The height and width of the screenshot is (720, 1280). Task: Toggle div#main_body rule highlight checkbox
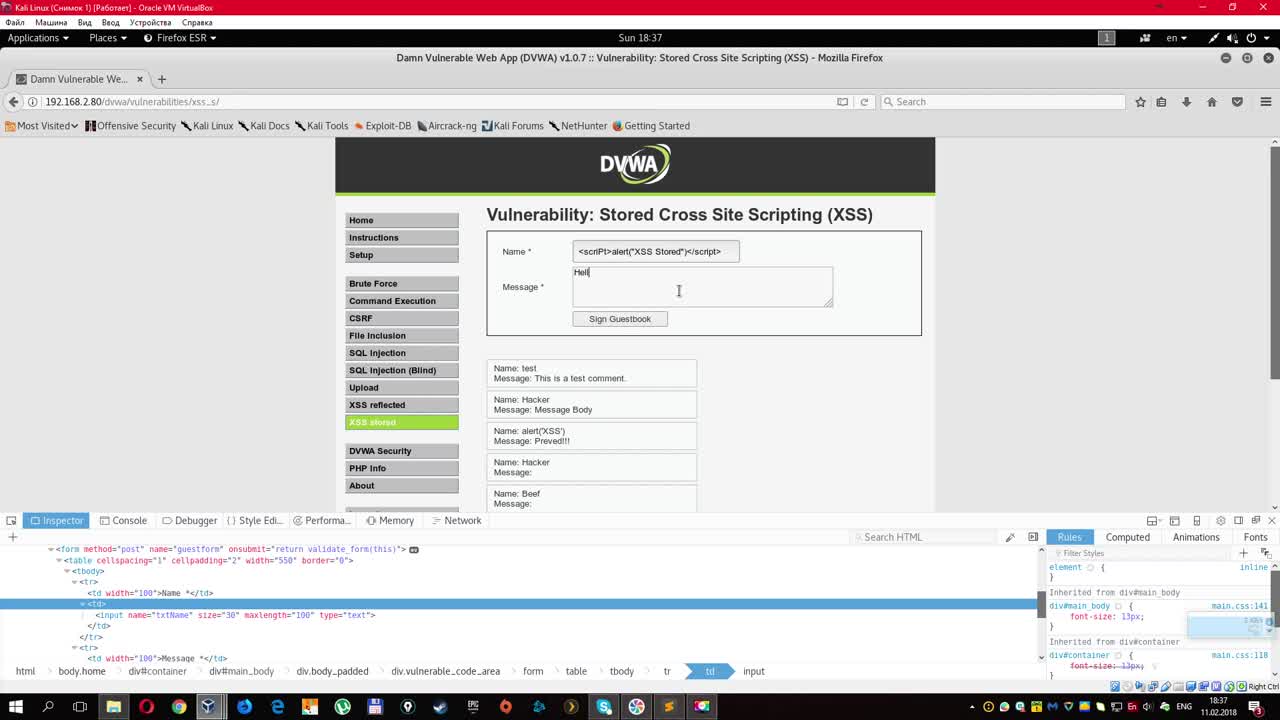click(x=1118, y=606)
